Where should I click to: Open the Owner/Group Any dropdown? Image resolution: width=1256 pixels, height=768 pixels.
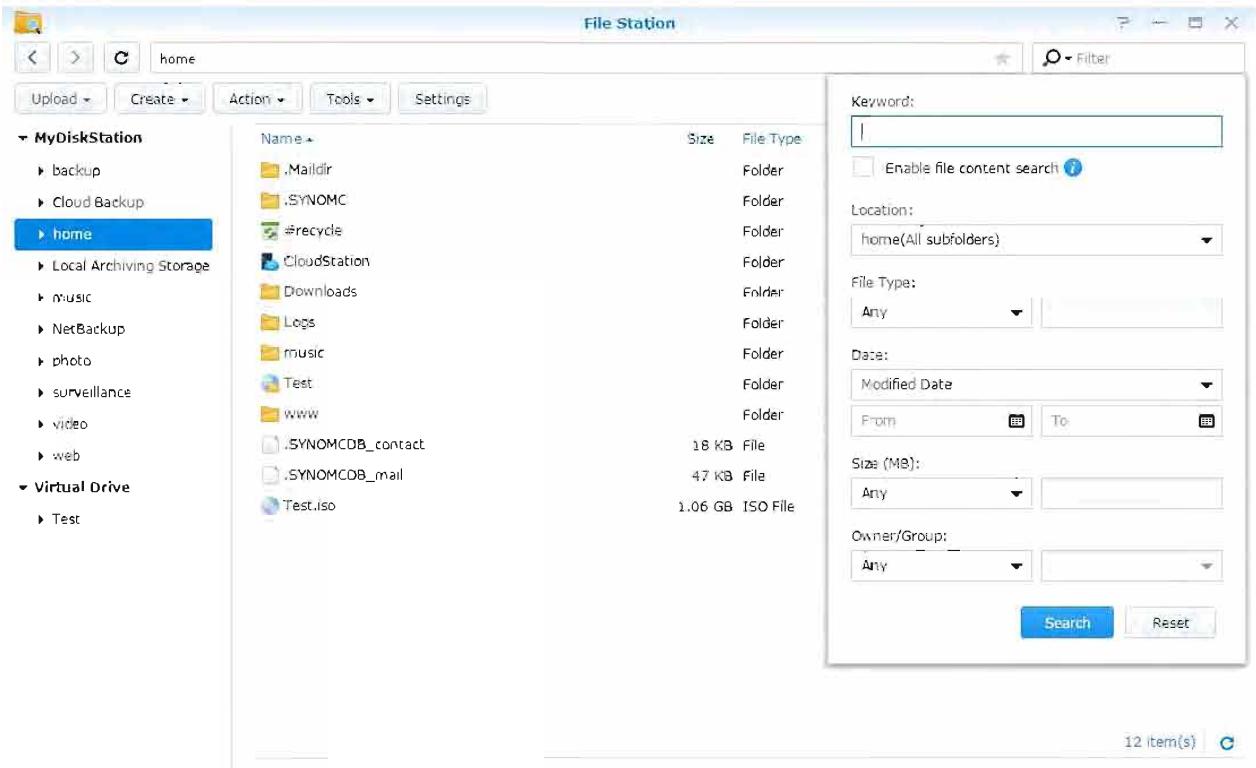941,566
